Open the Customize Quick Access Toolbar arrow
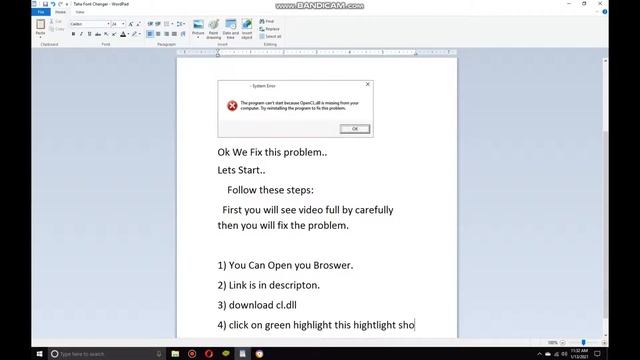 click(67, 4)
